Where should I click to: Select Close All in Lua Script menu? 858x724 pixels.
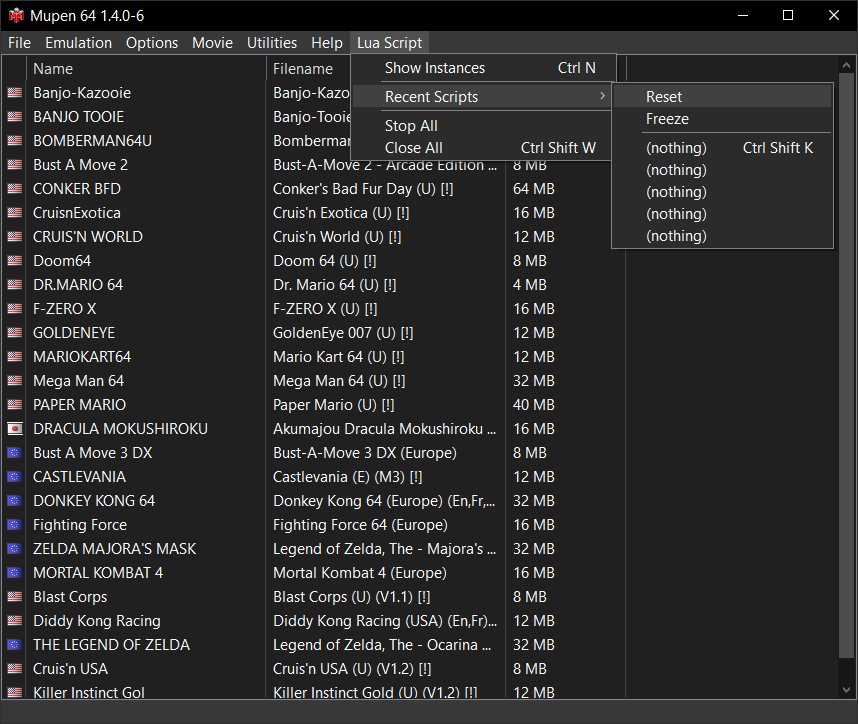pos(483,148)
